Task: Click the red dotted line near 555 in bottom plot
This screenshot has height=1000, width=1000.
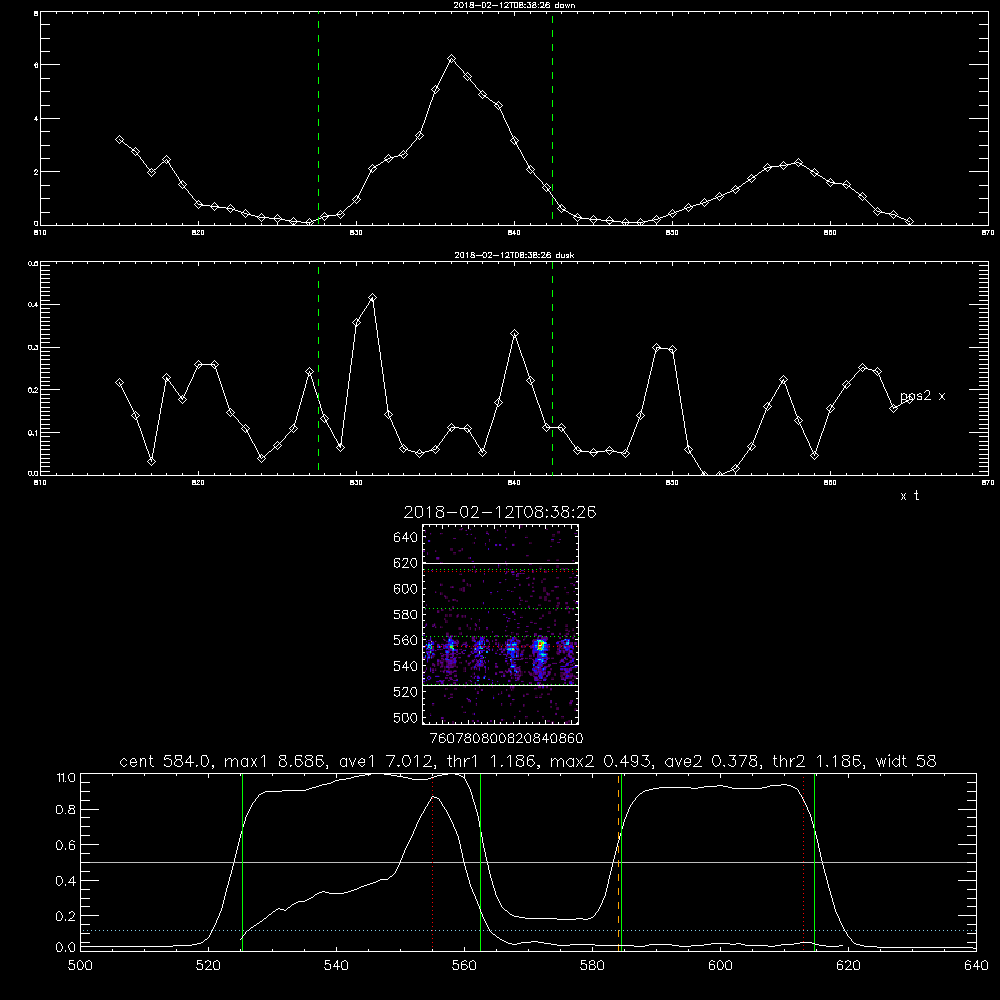Action: point(432,861)
